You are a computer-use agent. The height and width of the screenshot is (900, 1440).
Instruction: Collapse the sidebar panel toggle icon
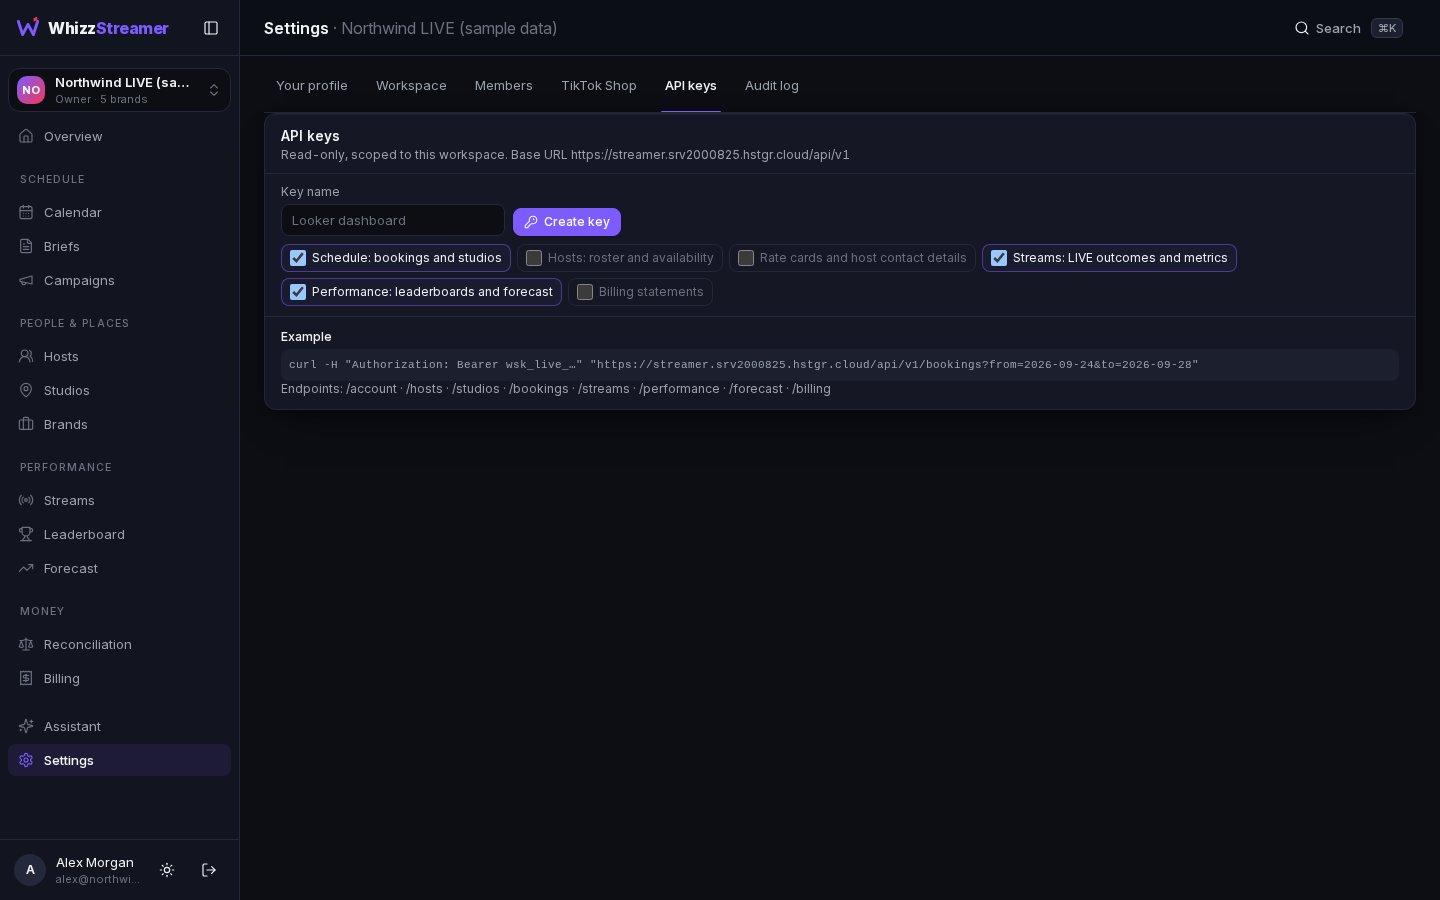(211, 28)
